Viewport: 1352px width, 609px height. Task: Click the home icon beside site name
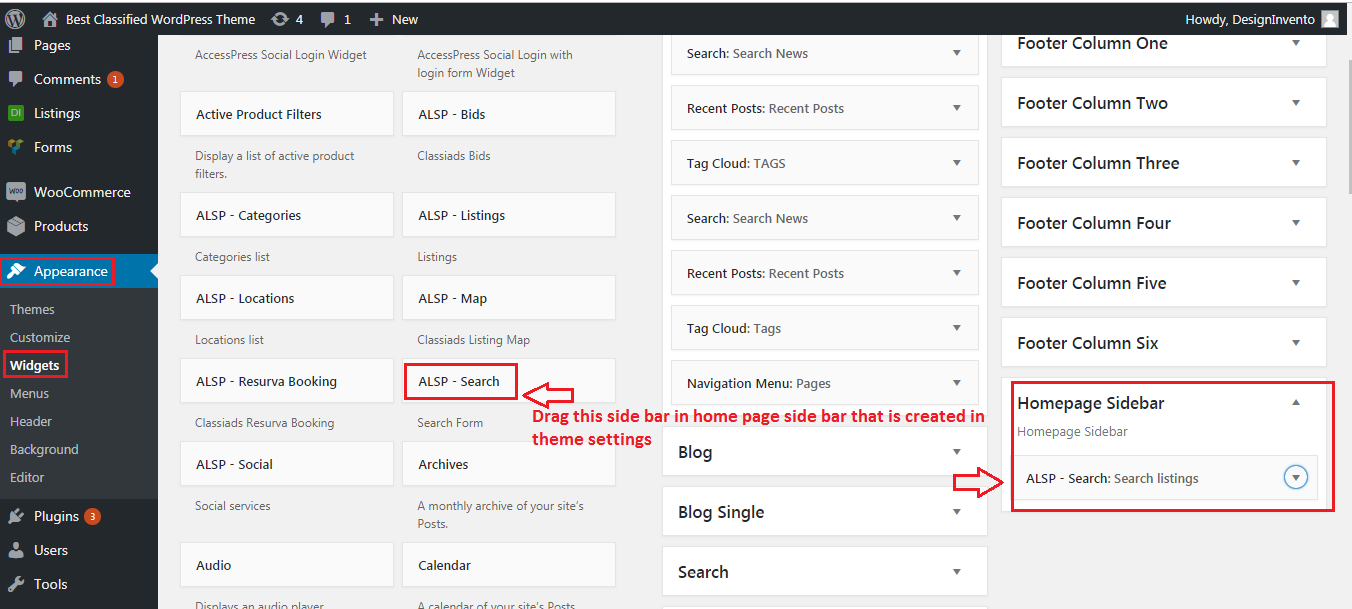(50, 19)
